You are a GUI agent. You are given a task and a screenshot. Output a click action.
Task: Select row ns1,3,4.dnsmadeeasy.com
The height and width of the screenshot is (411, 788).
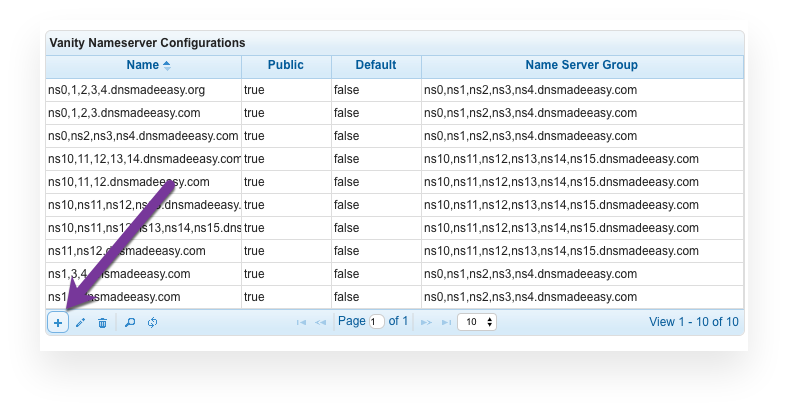click(395, 274)
